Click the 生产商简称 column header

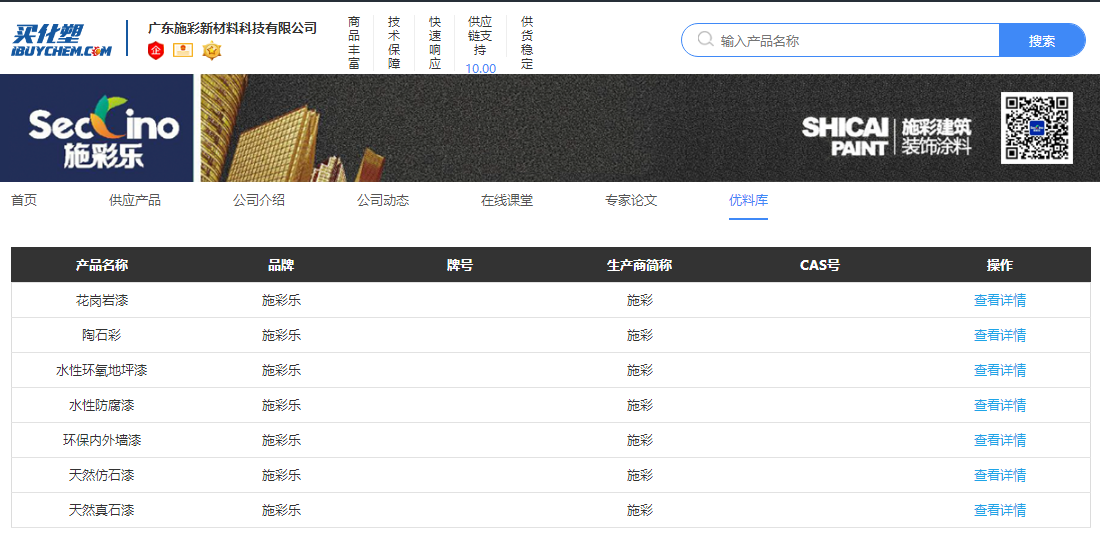point(640,265)
